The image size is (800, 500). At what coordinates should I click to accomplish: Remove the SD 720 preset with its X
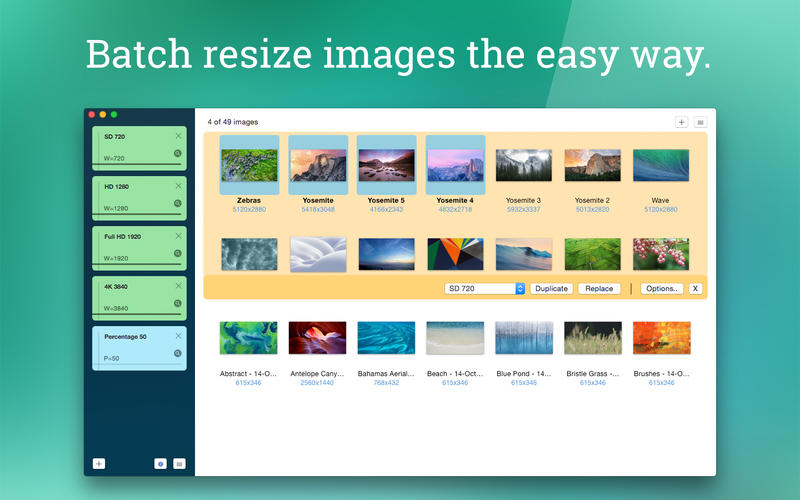[179, 136]
